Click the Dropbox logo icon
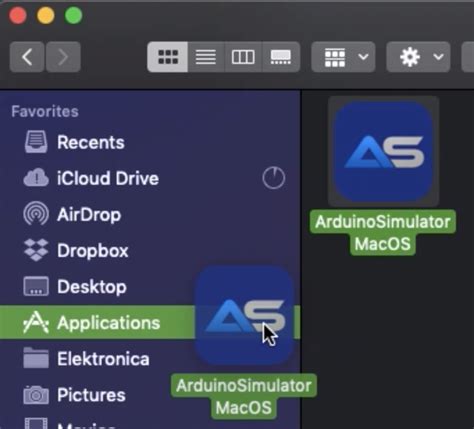The width and height of the screenshot is (474, 429). (36, 250)
